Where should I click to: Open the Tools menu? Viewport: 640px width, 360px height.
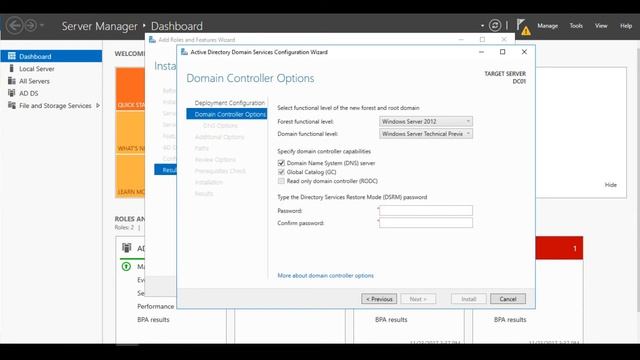click(x=576, y=26)
